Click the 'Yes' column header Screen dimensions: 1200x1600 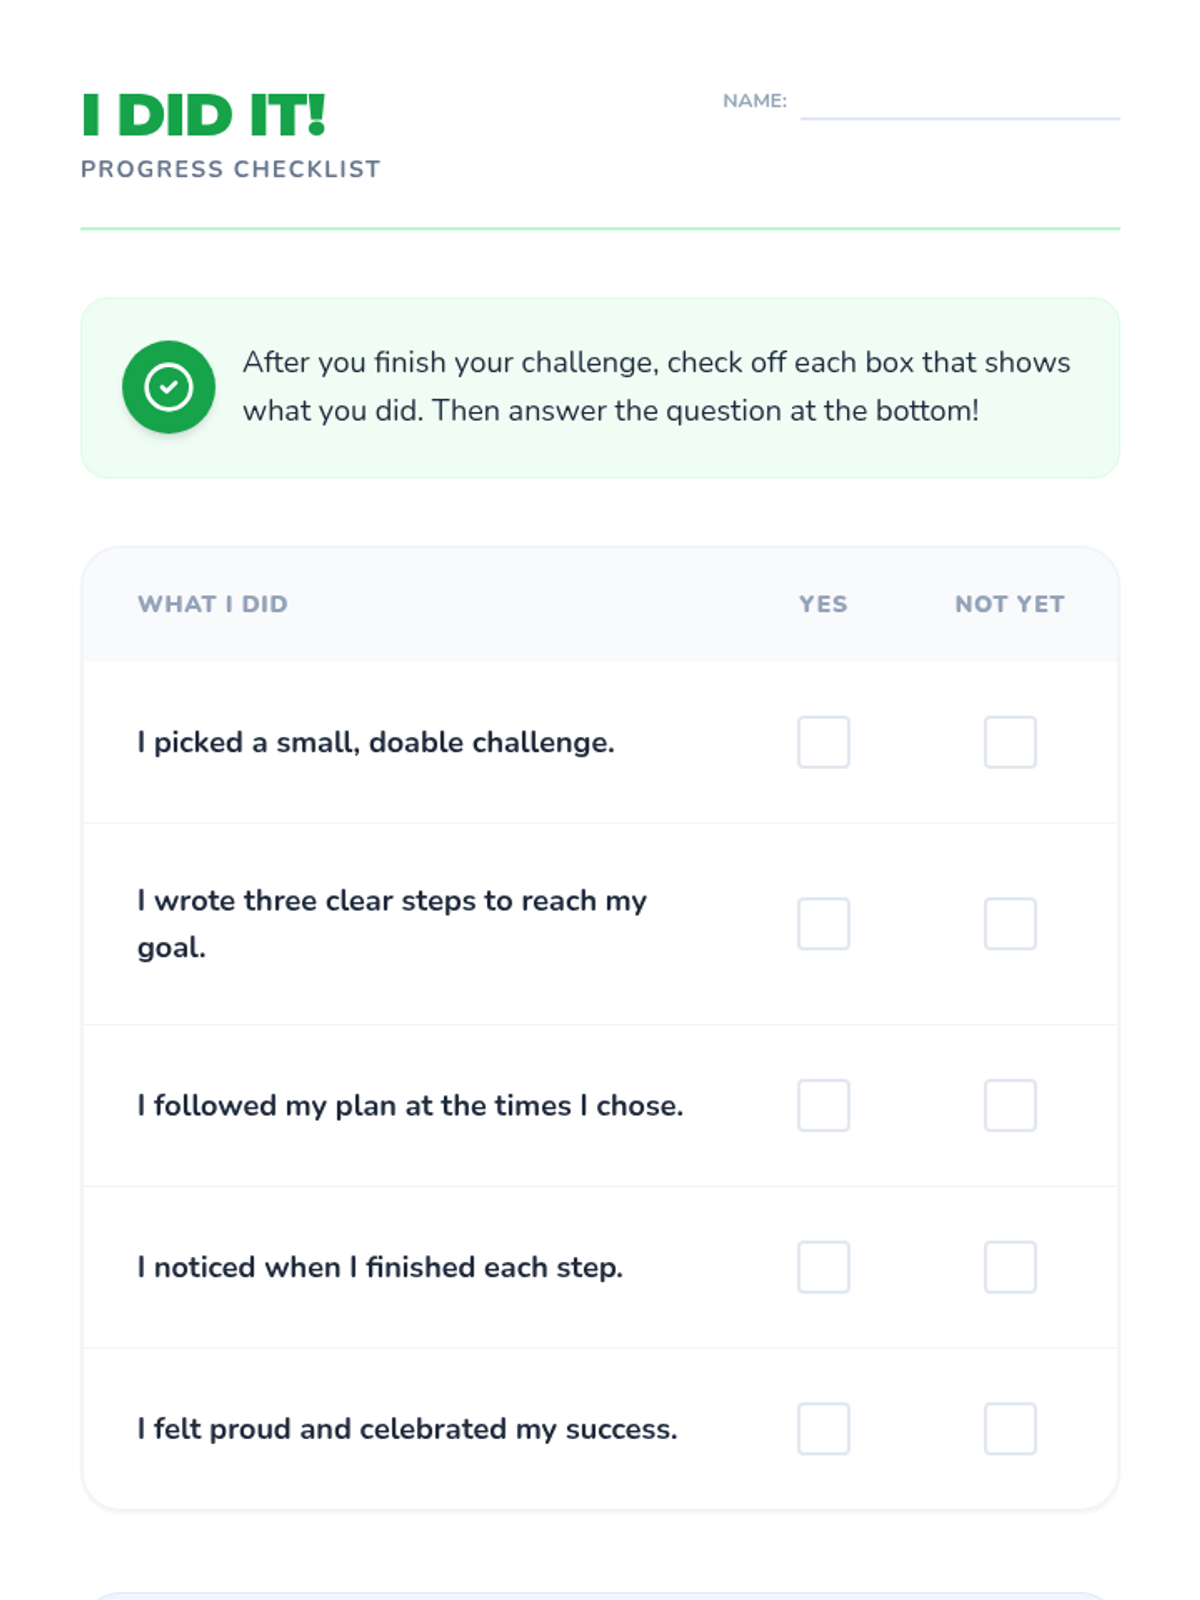(x=823, y=604)
